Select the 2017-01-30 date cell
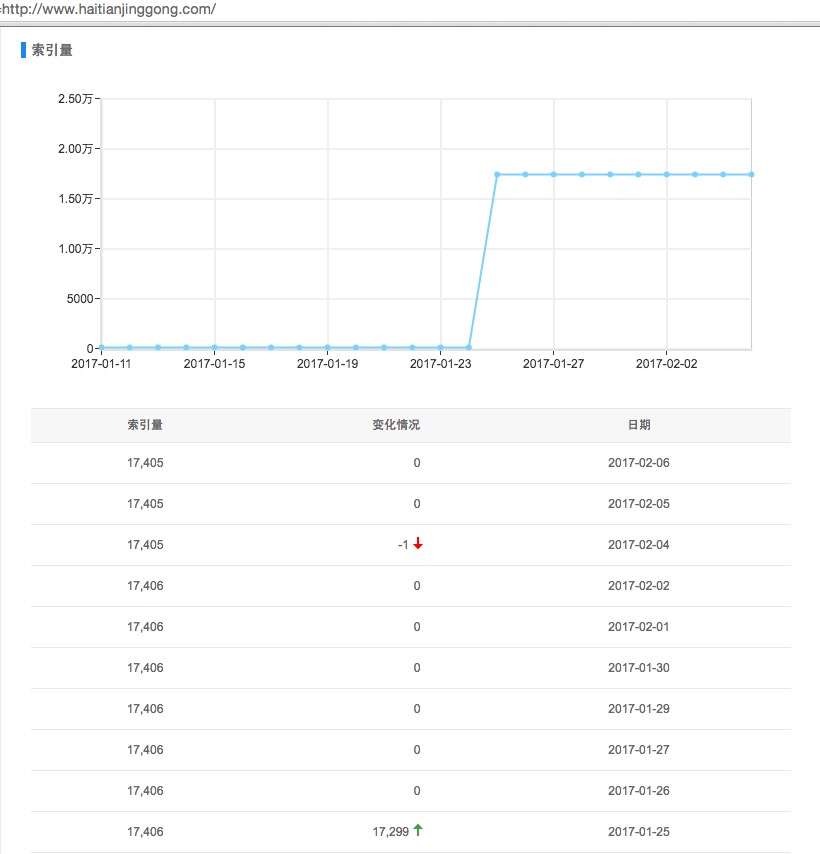The height and width of the screenshot is (854, 820). pos(639,668)
